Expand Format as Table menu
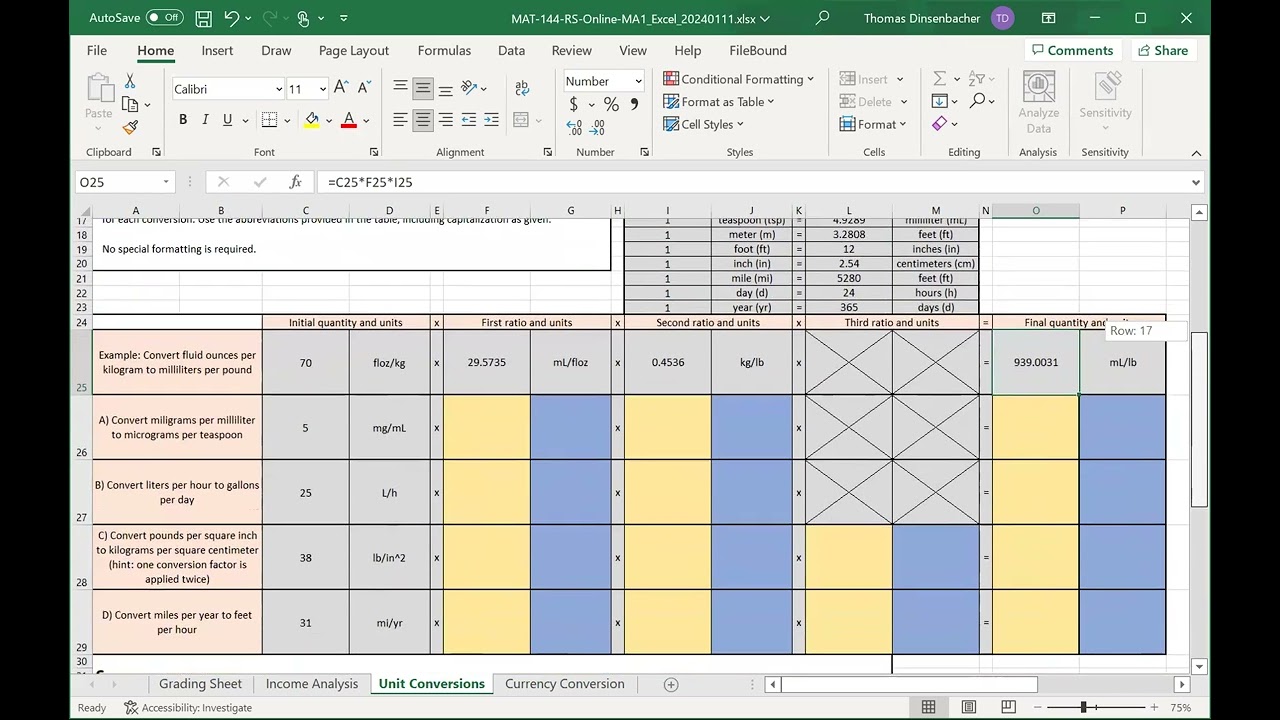 (719, 101)
